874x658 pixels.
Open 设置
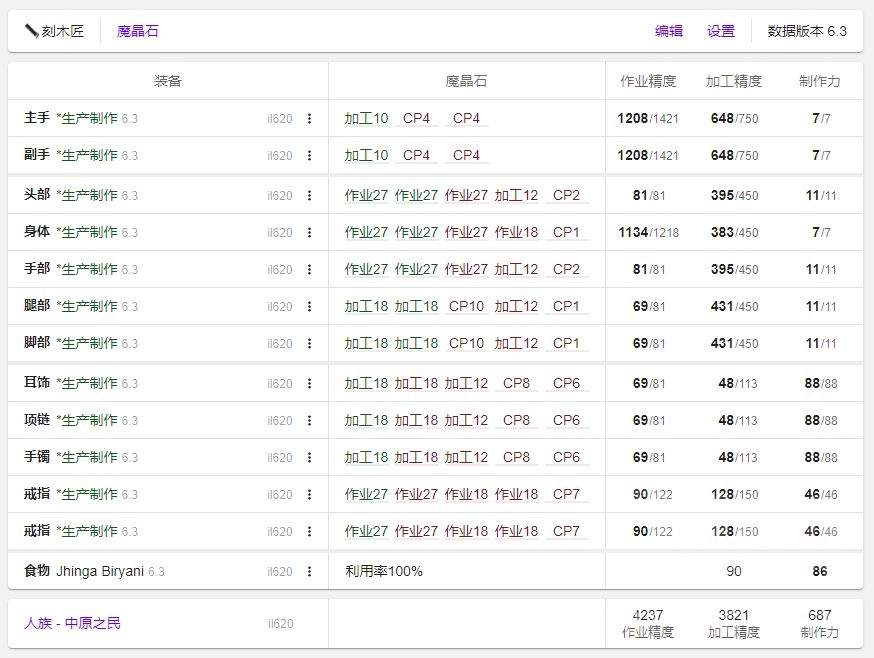(721, 31)
